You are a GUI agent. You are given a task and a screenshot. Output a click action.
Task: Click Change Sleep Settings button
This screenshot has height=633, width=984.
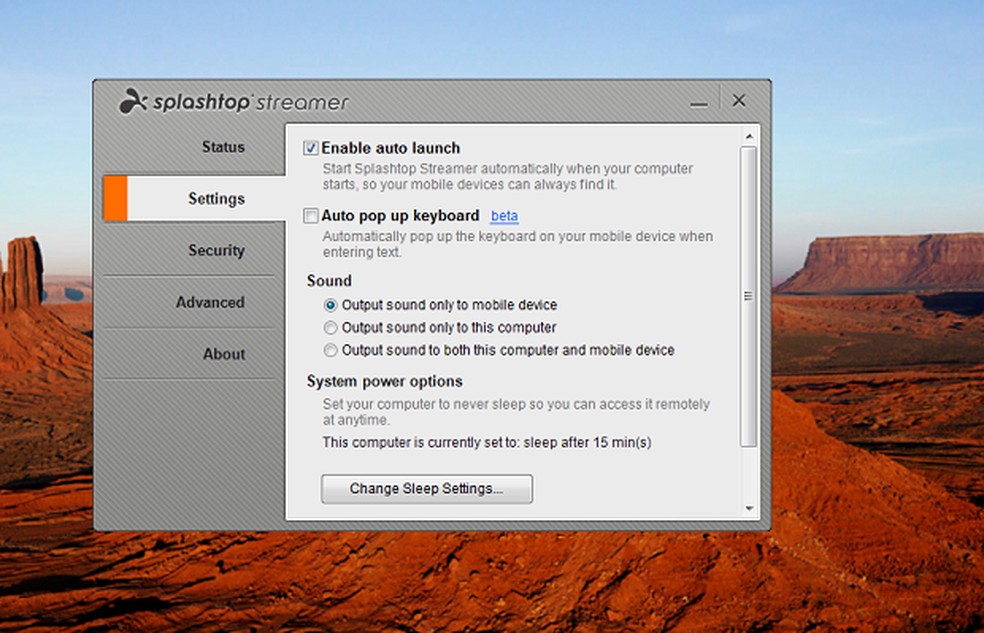pyautogui.click(x=427, y=489)
